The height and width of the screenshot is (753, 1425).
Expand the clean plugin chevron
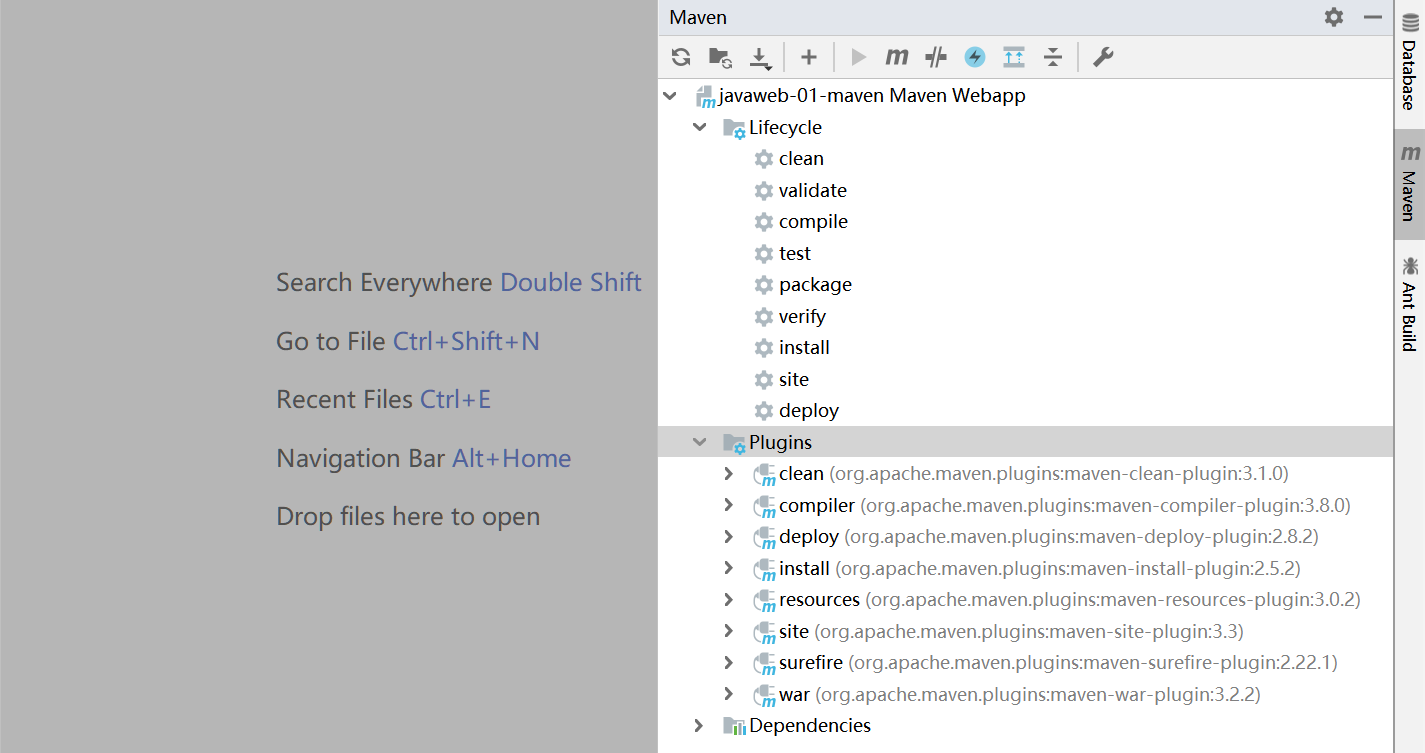(729, 473)
